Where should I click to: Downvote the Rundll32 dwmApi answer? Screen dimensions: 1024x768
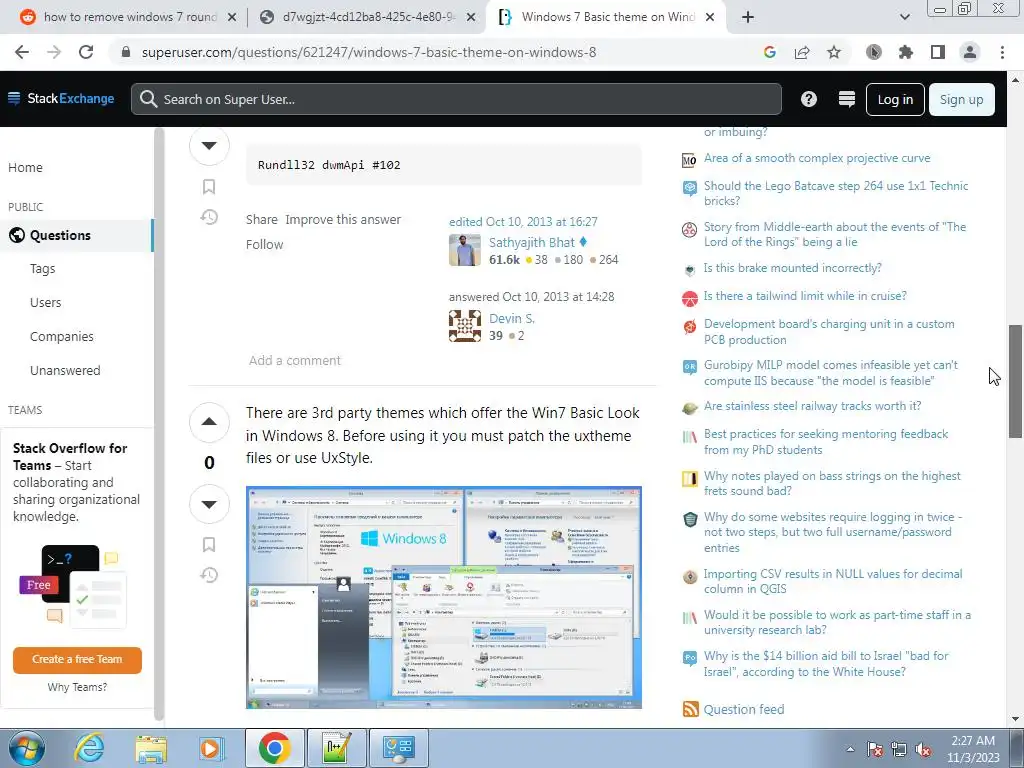click(x=209, y=145)
